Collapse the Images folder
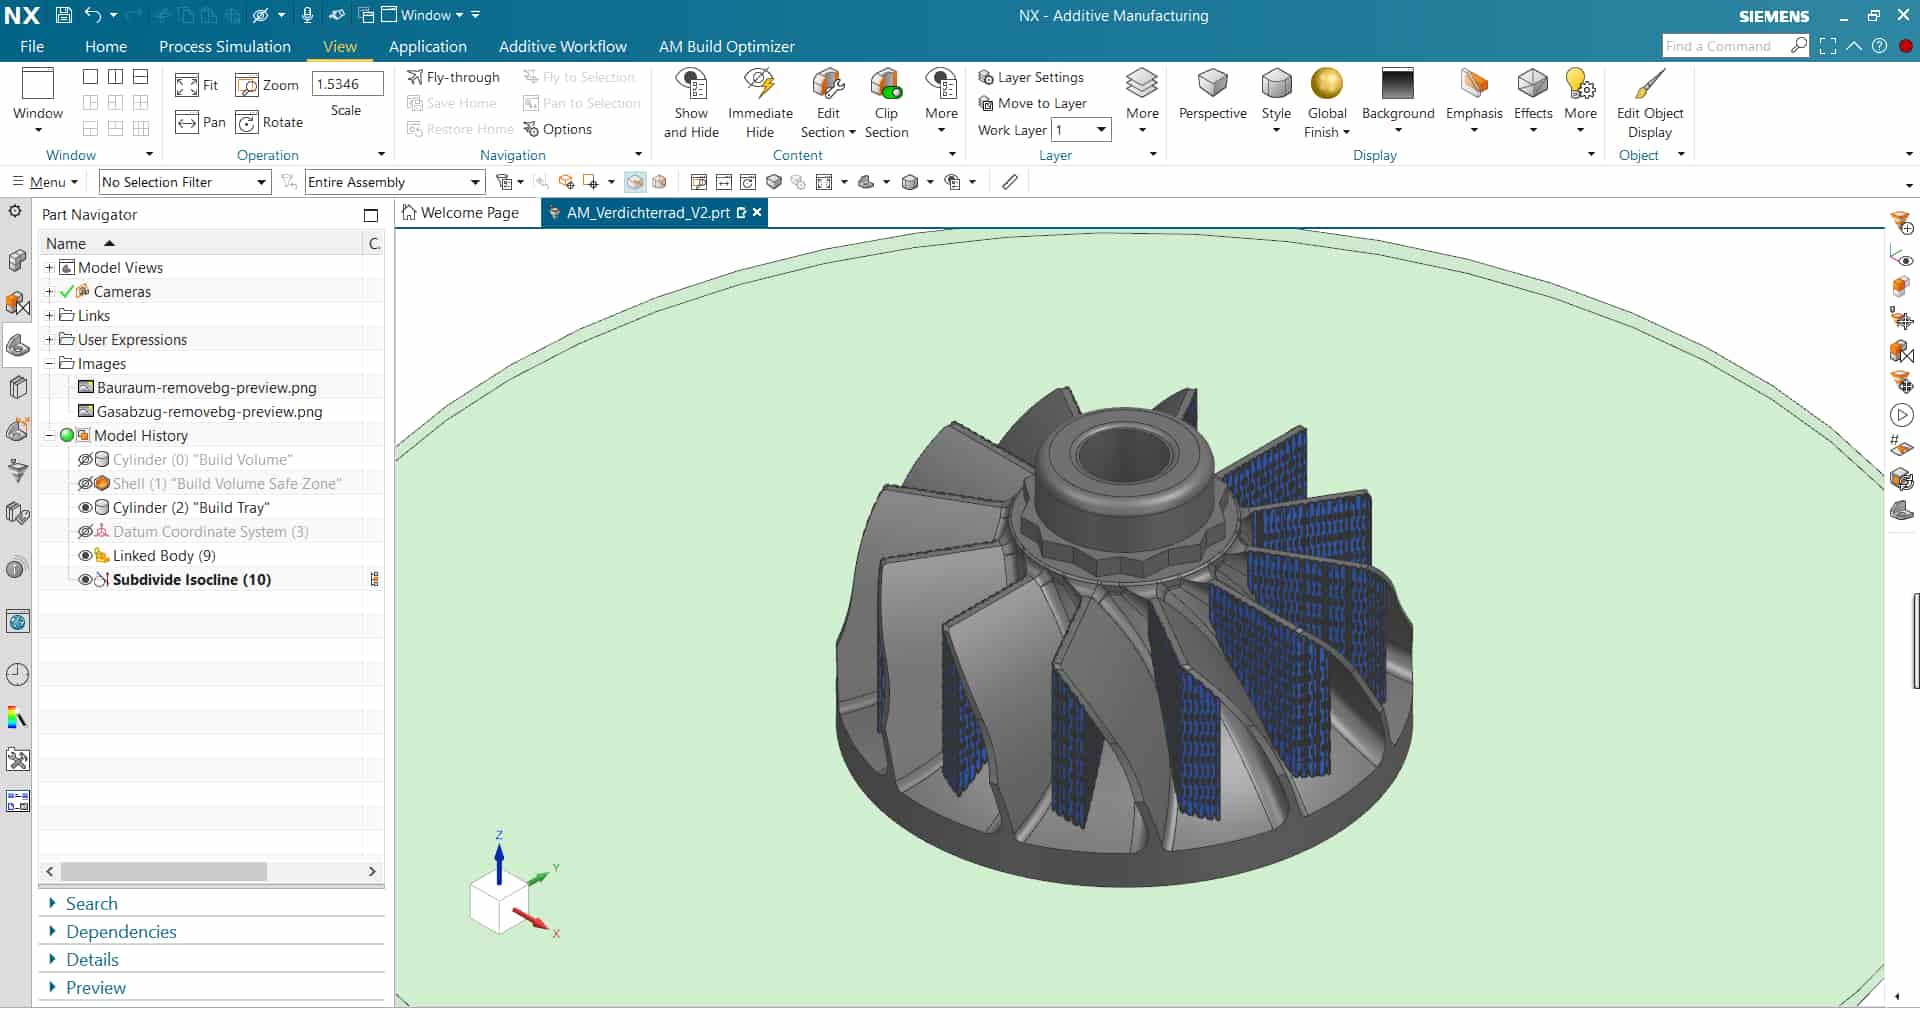This screenshot has width=1920, height=1030. click(x=49, y=364)
